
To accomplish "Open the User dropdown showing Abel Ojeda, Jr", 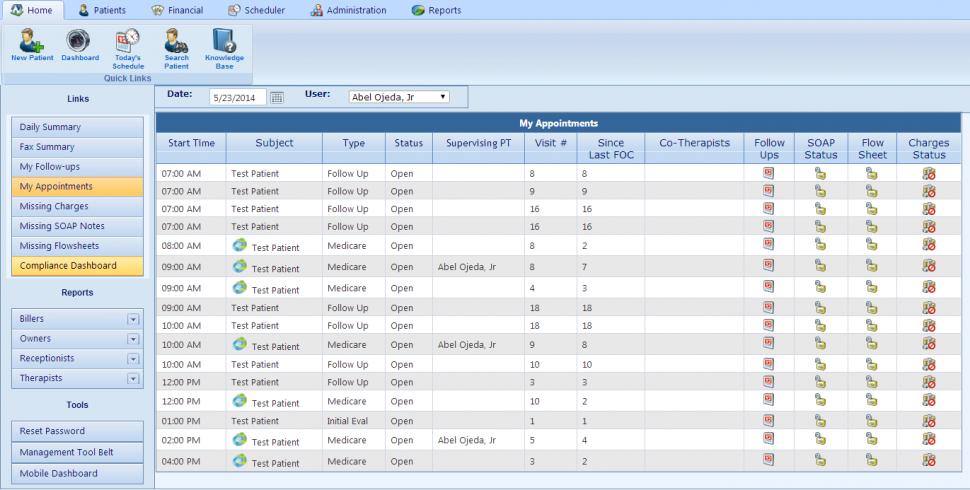I will coord(399,97).
